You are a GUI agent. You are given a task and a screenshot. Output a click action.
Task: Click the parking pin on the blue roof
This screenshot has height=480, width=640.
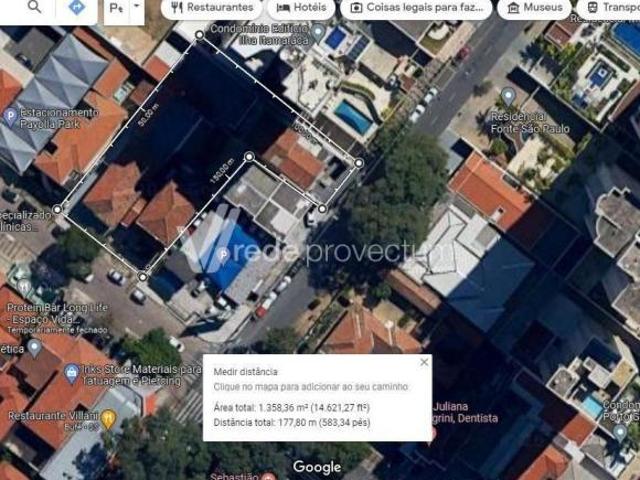point(223,256)
